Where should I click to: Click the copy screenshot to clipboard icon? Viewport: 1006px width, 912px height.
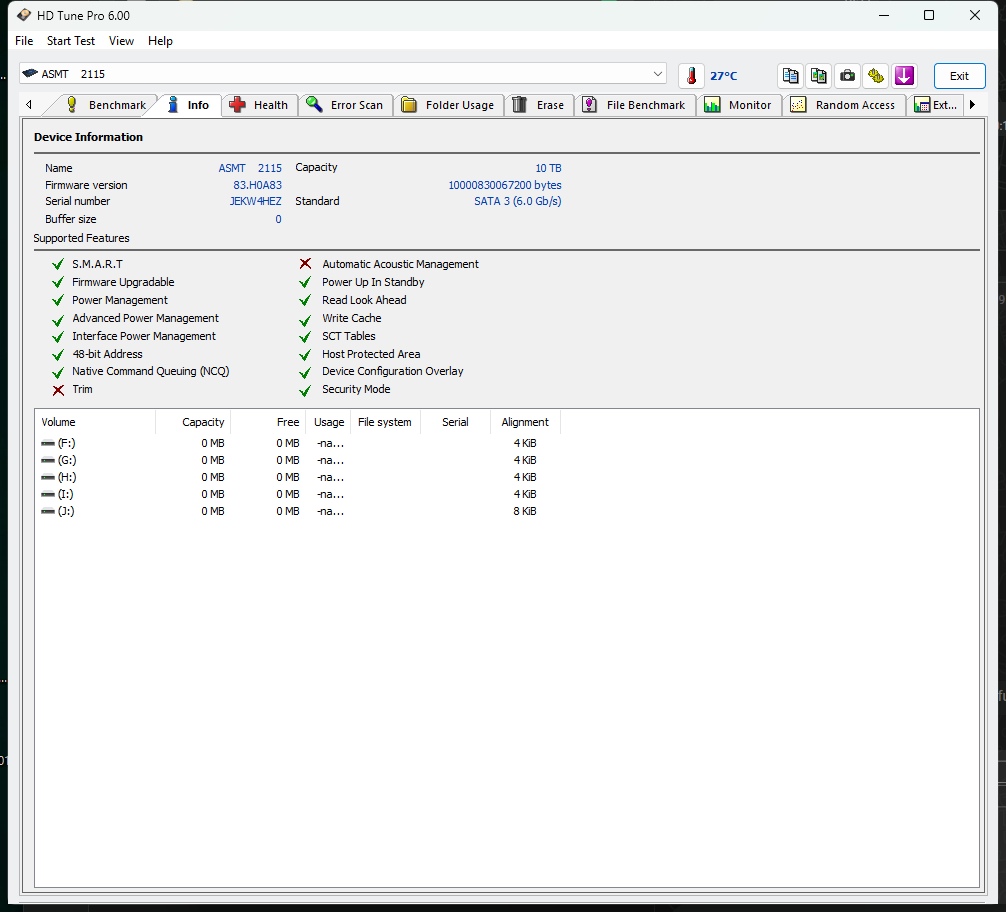tap(819, 76)
